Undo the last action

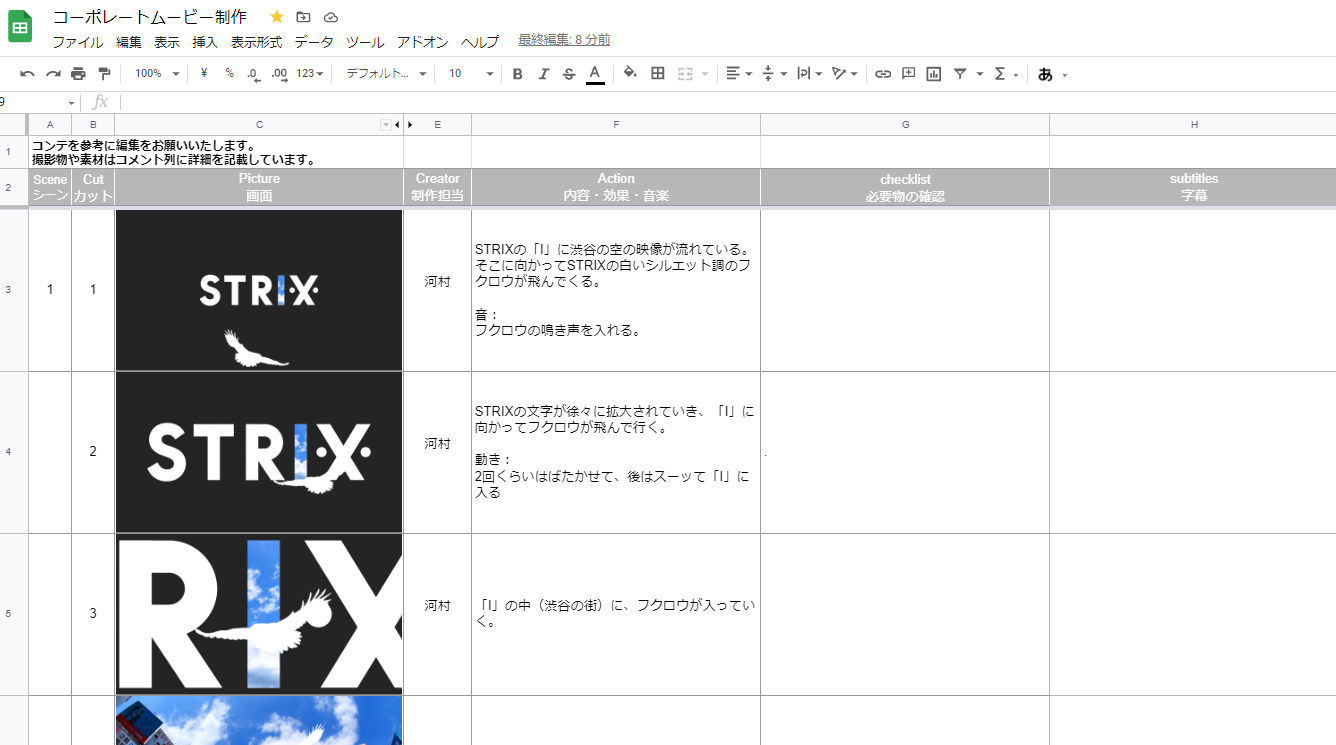tap(27, 74)
